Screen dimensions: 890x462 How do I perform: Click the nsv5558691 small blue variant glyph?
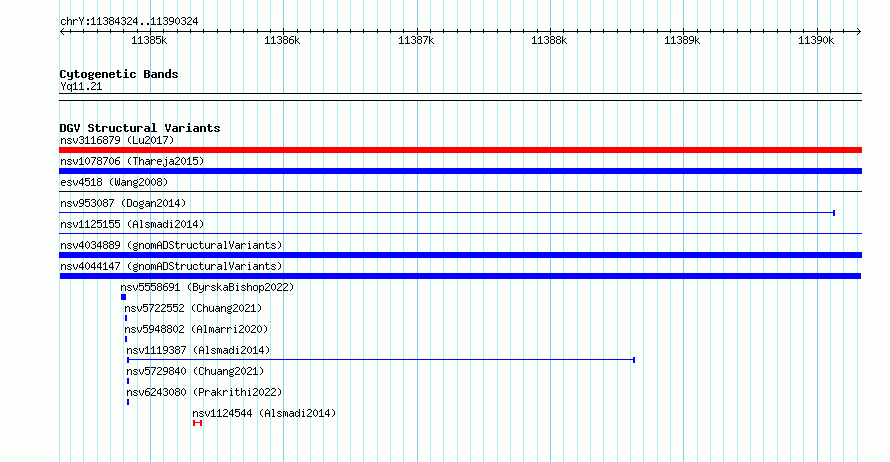(x=124, y=297)
